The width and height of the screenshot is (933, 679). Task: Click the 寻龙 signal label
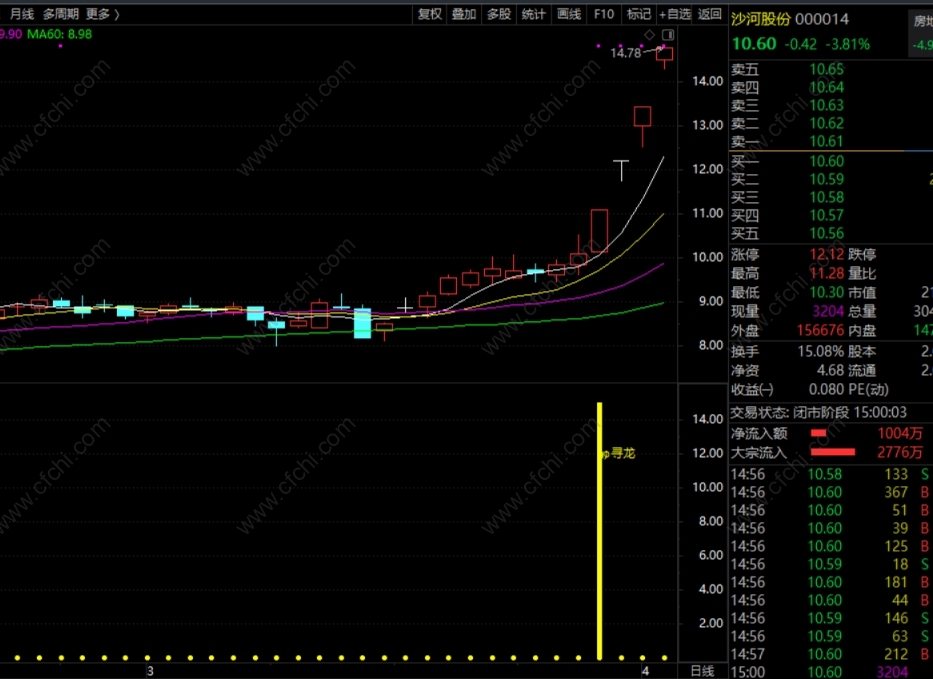click(x=622, y=453)
